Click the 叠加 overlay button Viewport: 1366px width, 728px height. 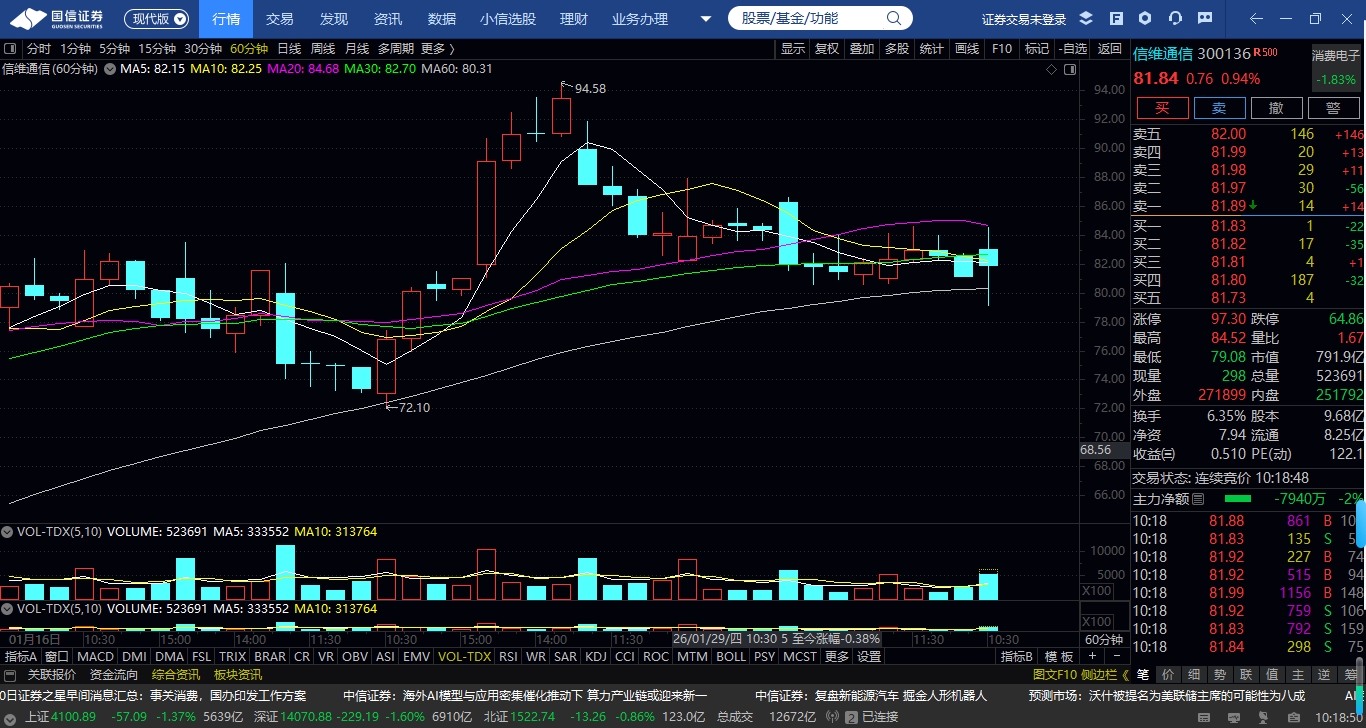coord(861,48)
